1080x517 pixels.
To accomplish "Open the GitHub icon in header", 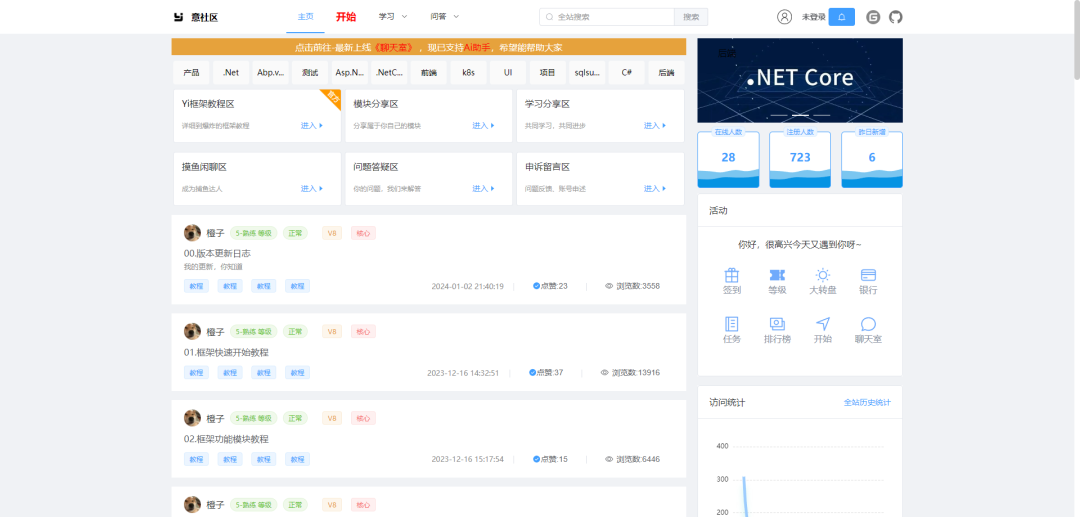I will (895, 17).
